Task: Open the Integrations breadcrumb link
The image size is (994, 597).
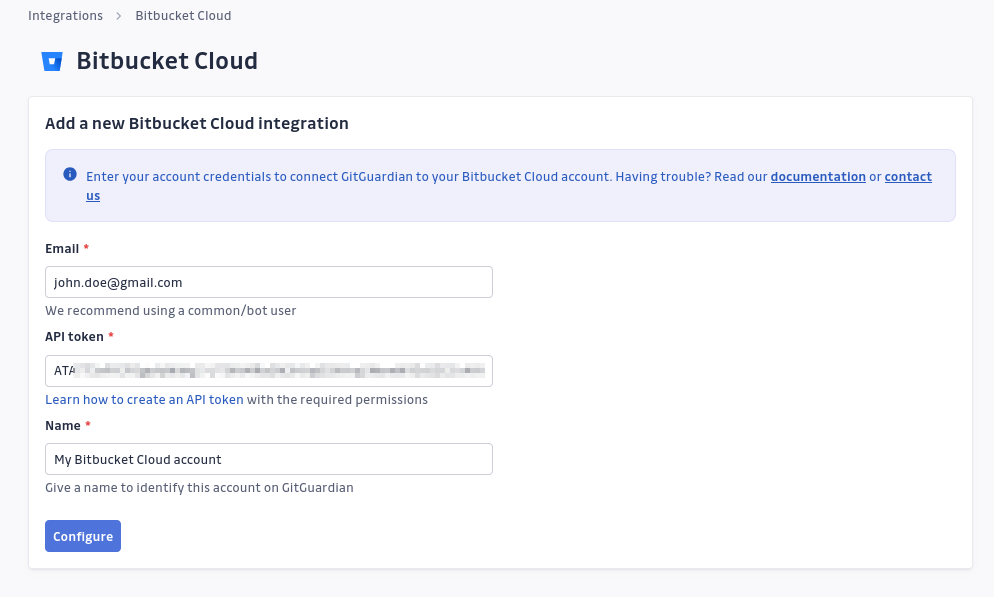Action: [x=65, y=16]
